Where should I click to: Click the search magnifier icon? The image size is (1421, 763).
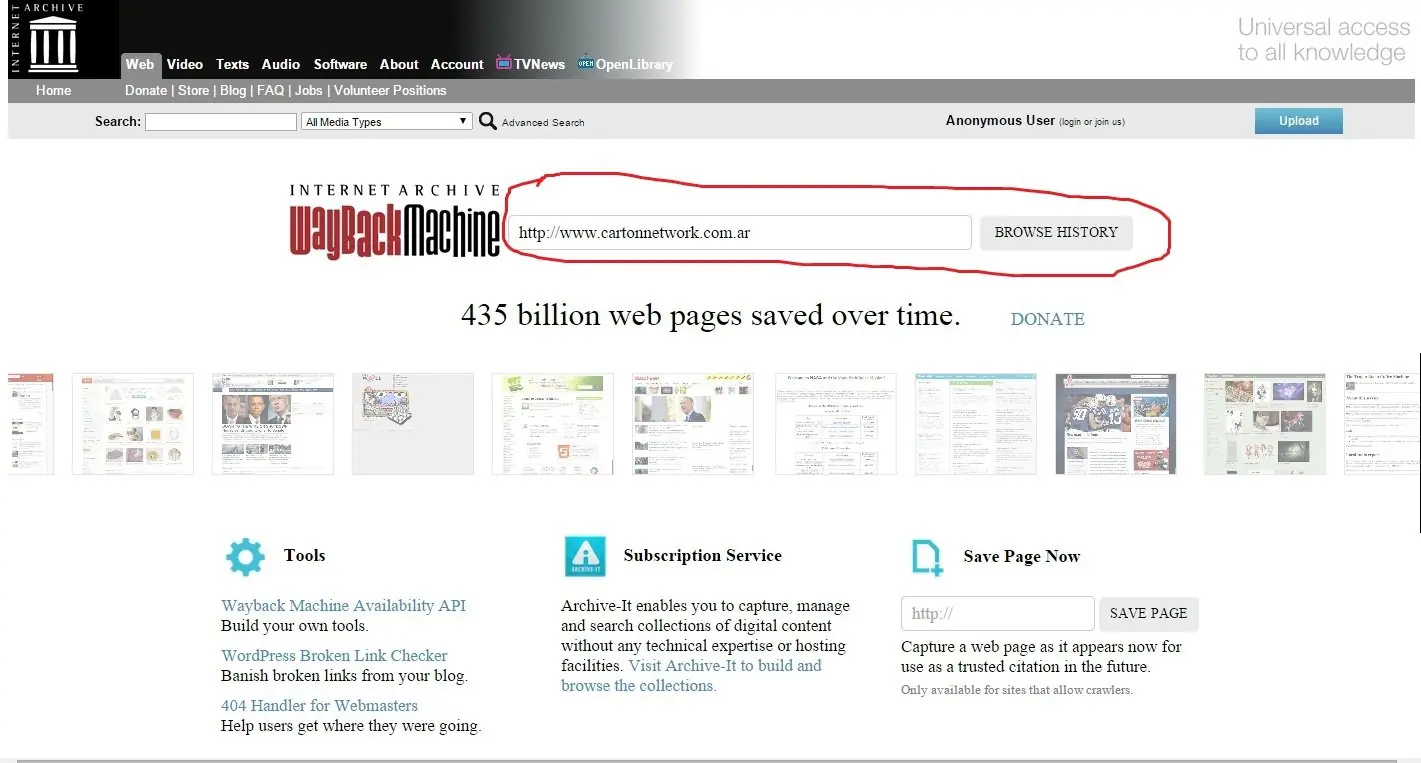488,121
